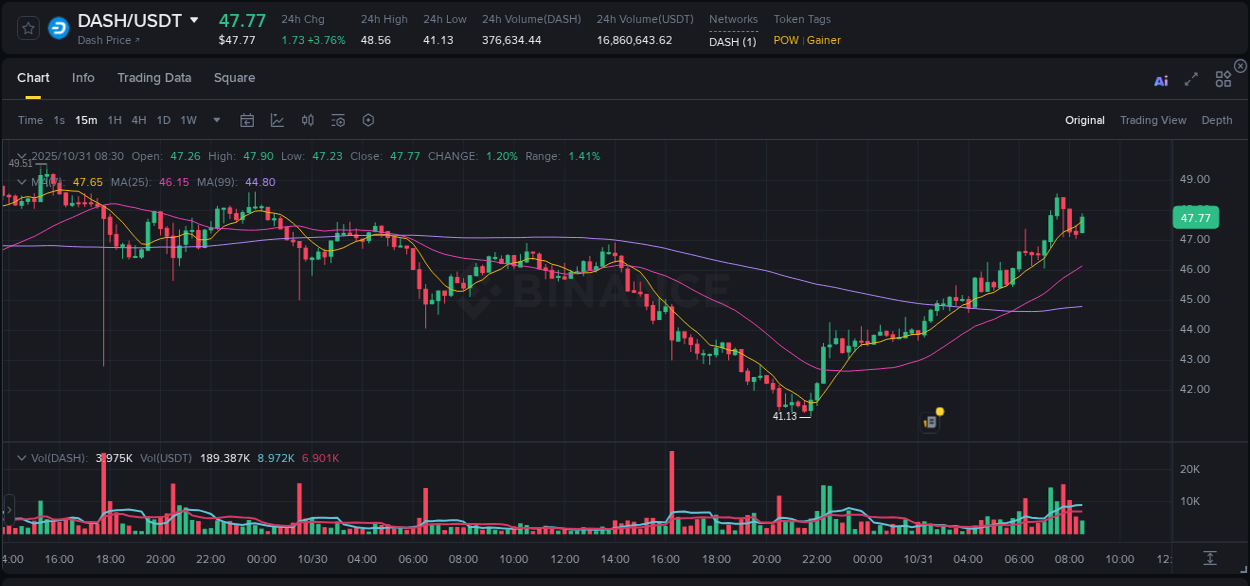Open the candlestick comparison icon
Image resolution: width=1250 pixels, height=586 pixels.
coord(307,120)
